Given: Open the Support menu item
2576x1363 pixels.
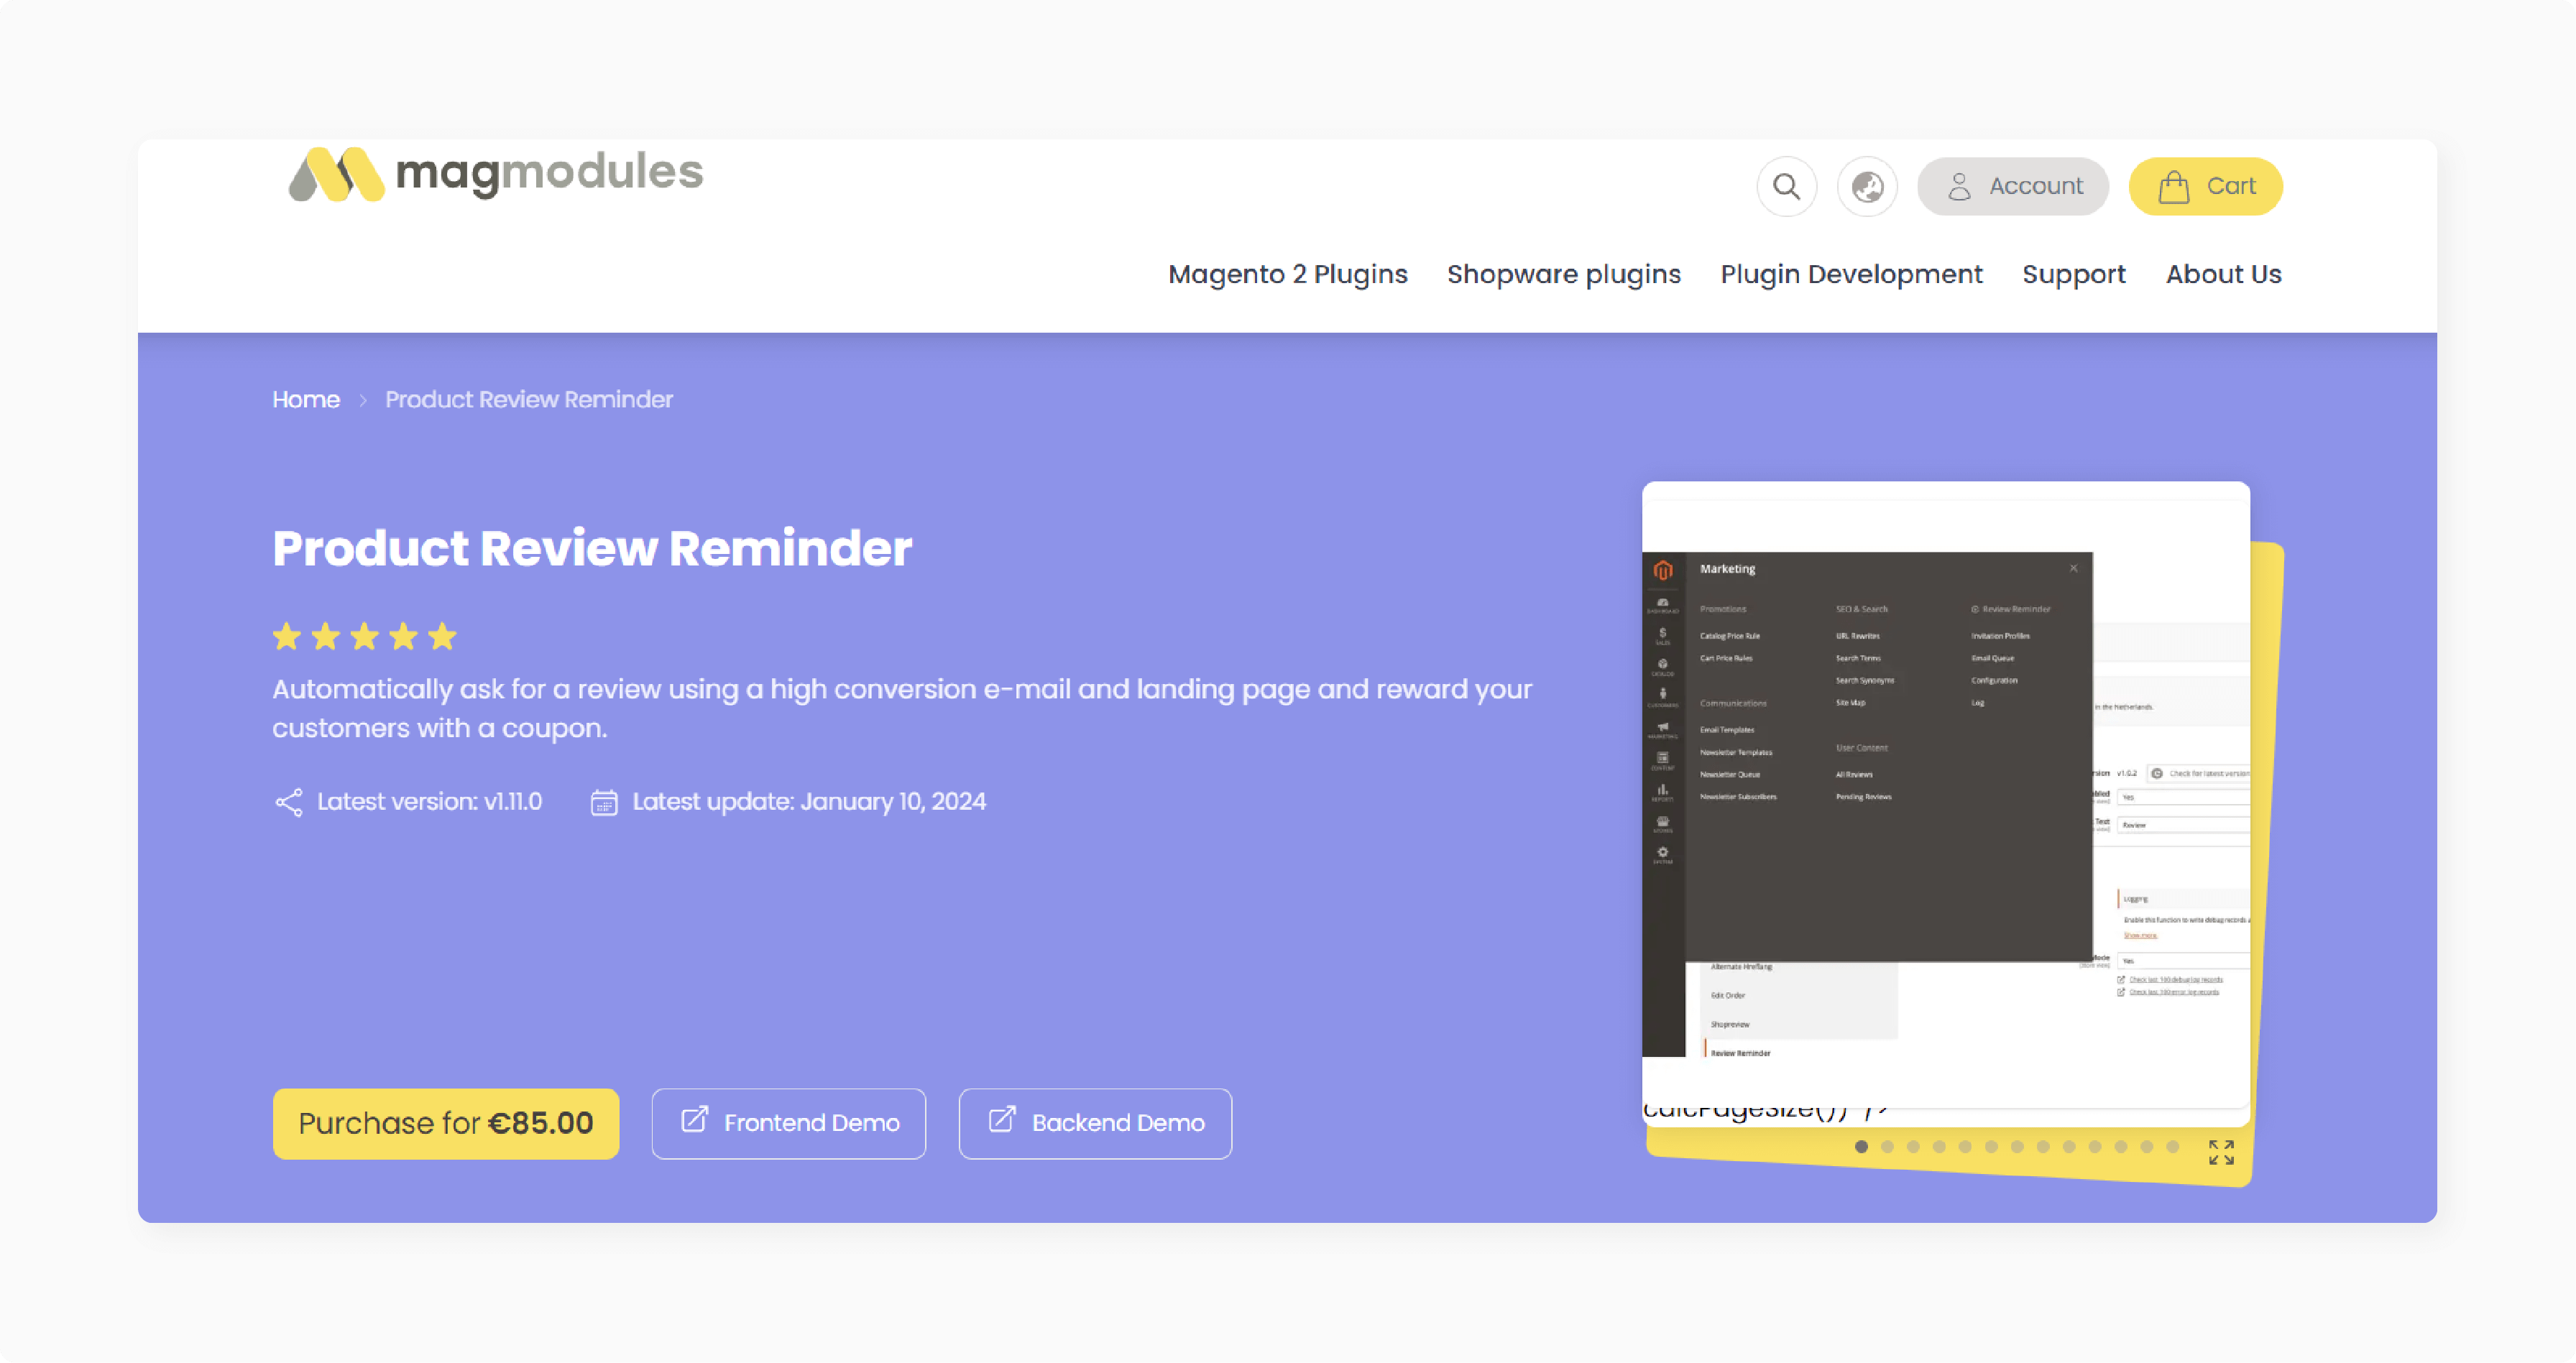Looking at the screenshot, I should [2073, 274].
